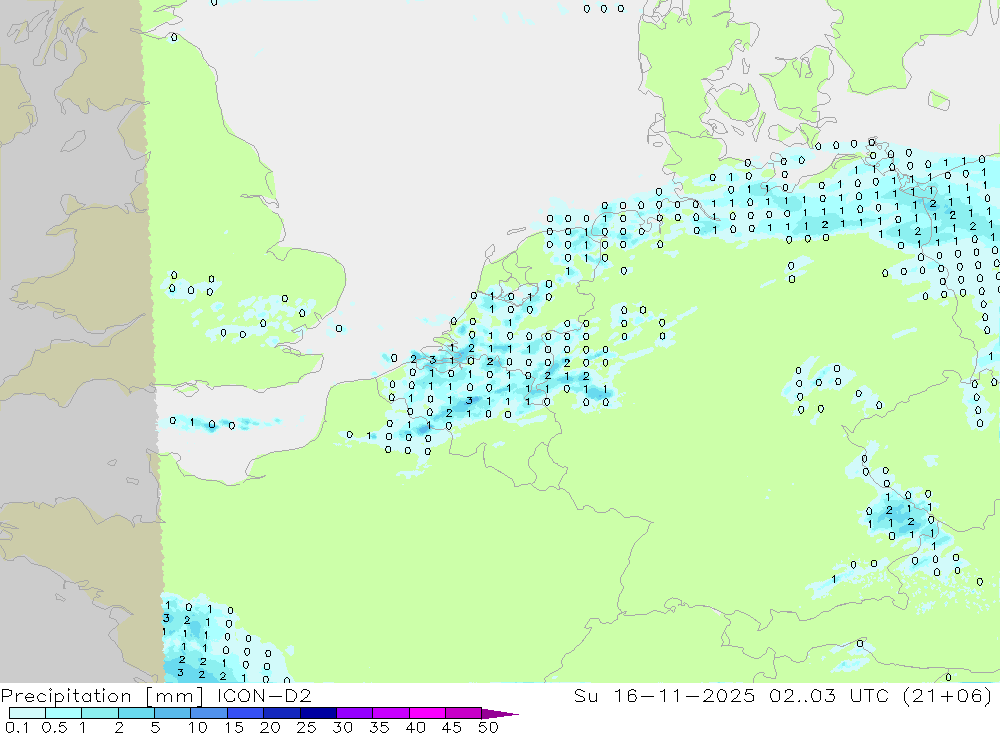Click the above-50 arrow tip of legend
Image resolution: width=1000 pixels, height=733 pixels.
click(x=501, y=713)
